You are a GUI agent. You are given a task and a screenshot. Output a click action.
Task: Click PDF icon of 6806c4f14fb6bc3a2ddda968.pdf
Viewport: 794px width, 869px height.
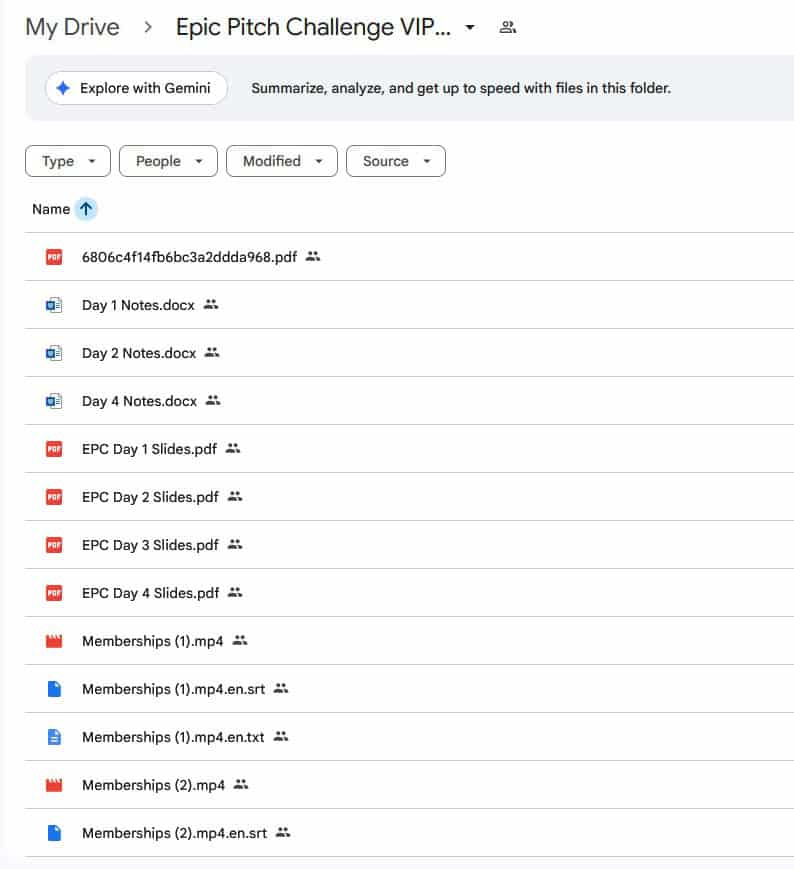tap(54, 257)
